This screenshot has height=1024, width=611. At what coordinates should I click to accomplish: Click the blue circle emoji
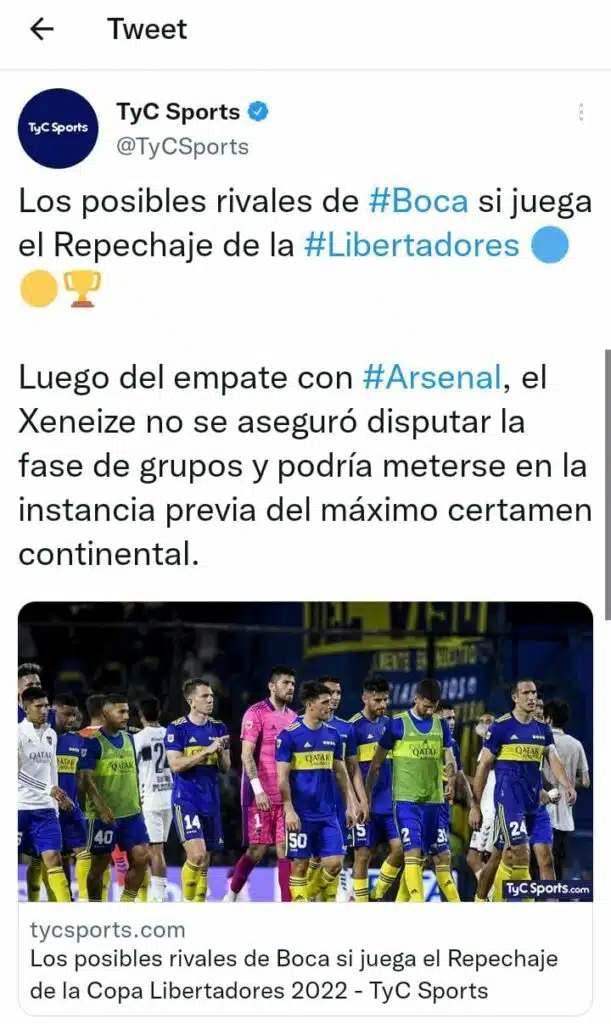[x=550, y=244]
